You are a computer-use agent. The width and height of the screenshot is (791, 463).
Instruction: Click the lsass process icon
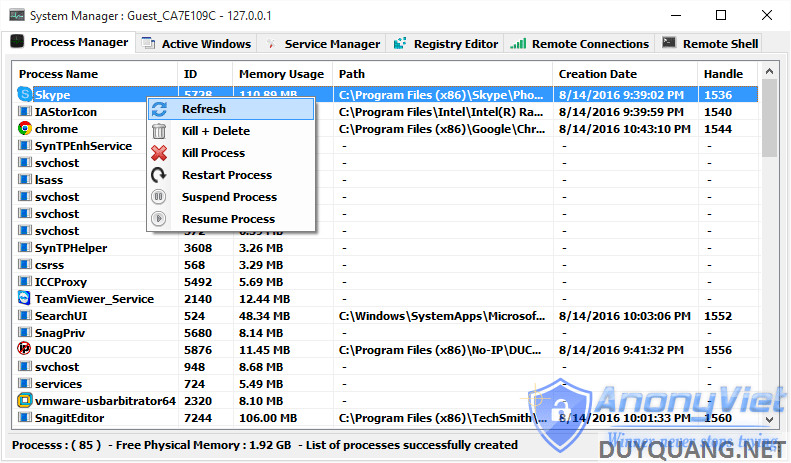(x=24, y=180)
